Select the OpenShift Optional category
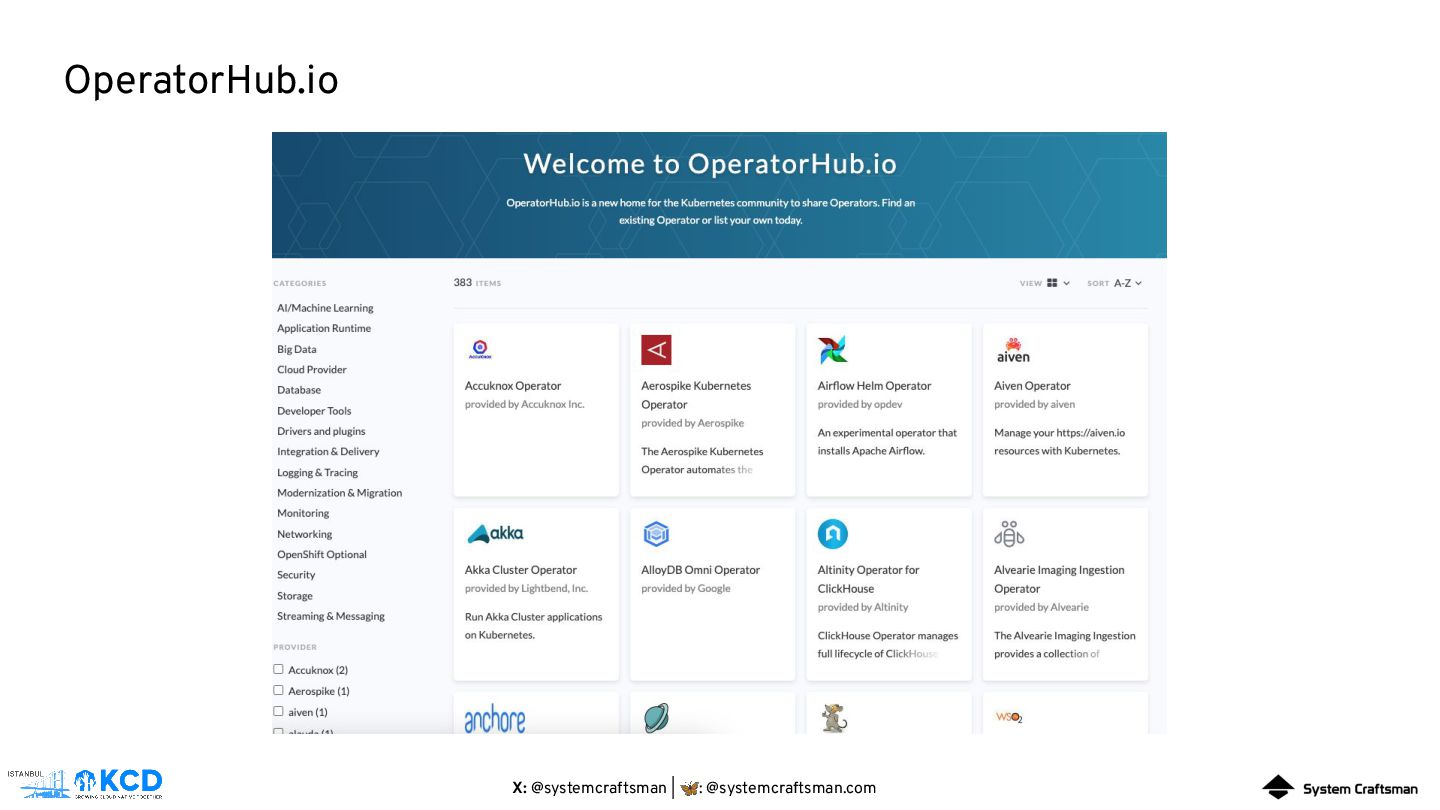The width and height of the screenshot is (1440, 810). coord(322,554)
